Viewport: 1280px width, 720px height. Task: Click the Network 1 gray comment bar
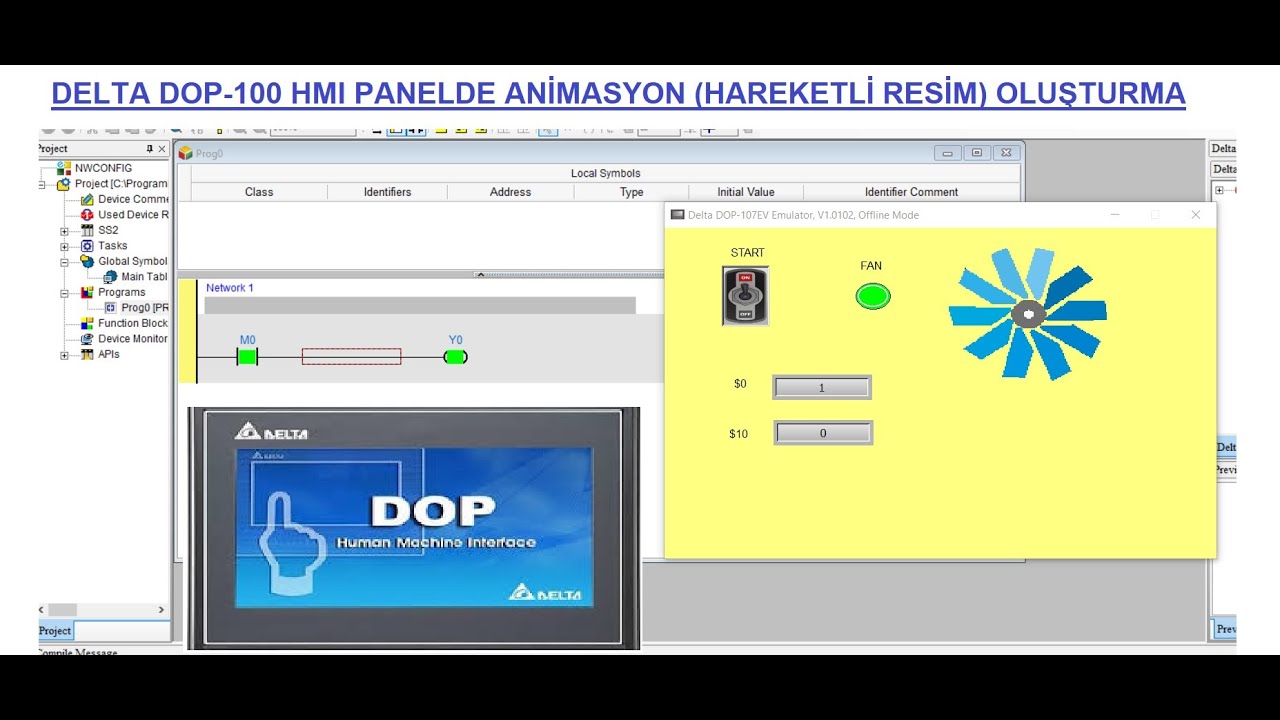[420, 305]
